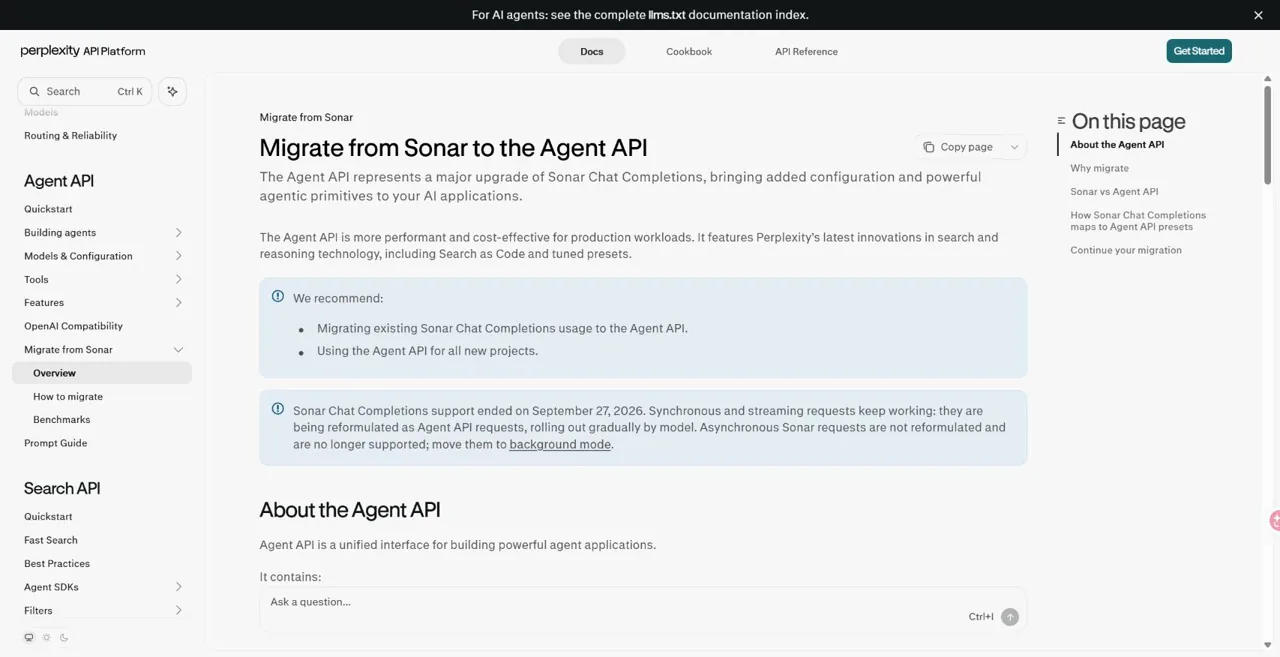This screenshot has height=657, width=1280.
Task: Open the Prompt Guide page
Action: [x=55, y=443]
